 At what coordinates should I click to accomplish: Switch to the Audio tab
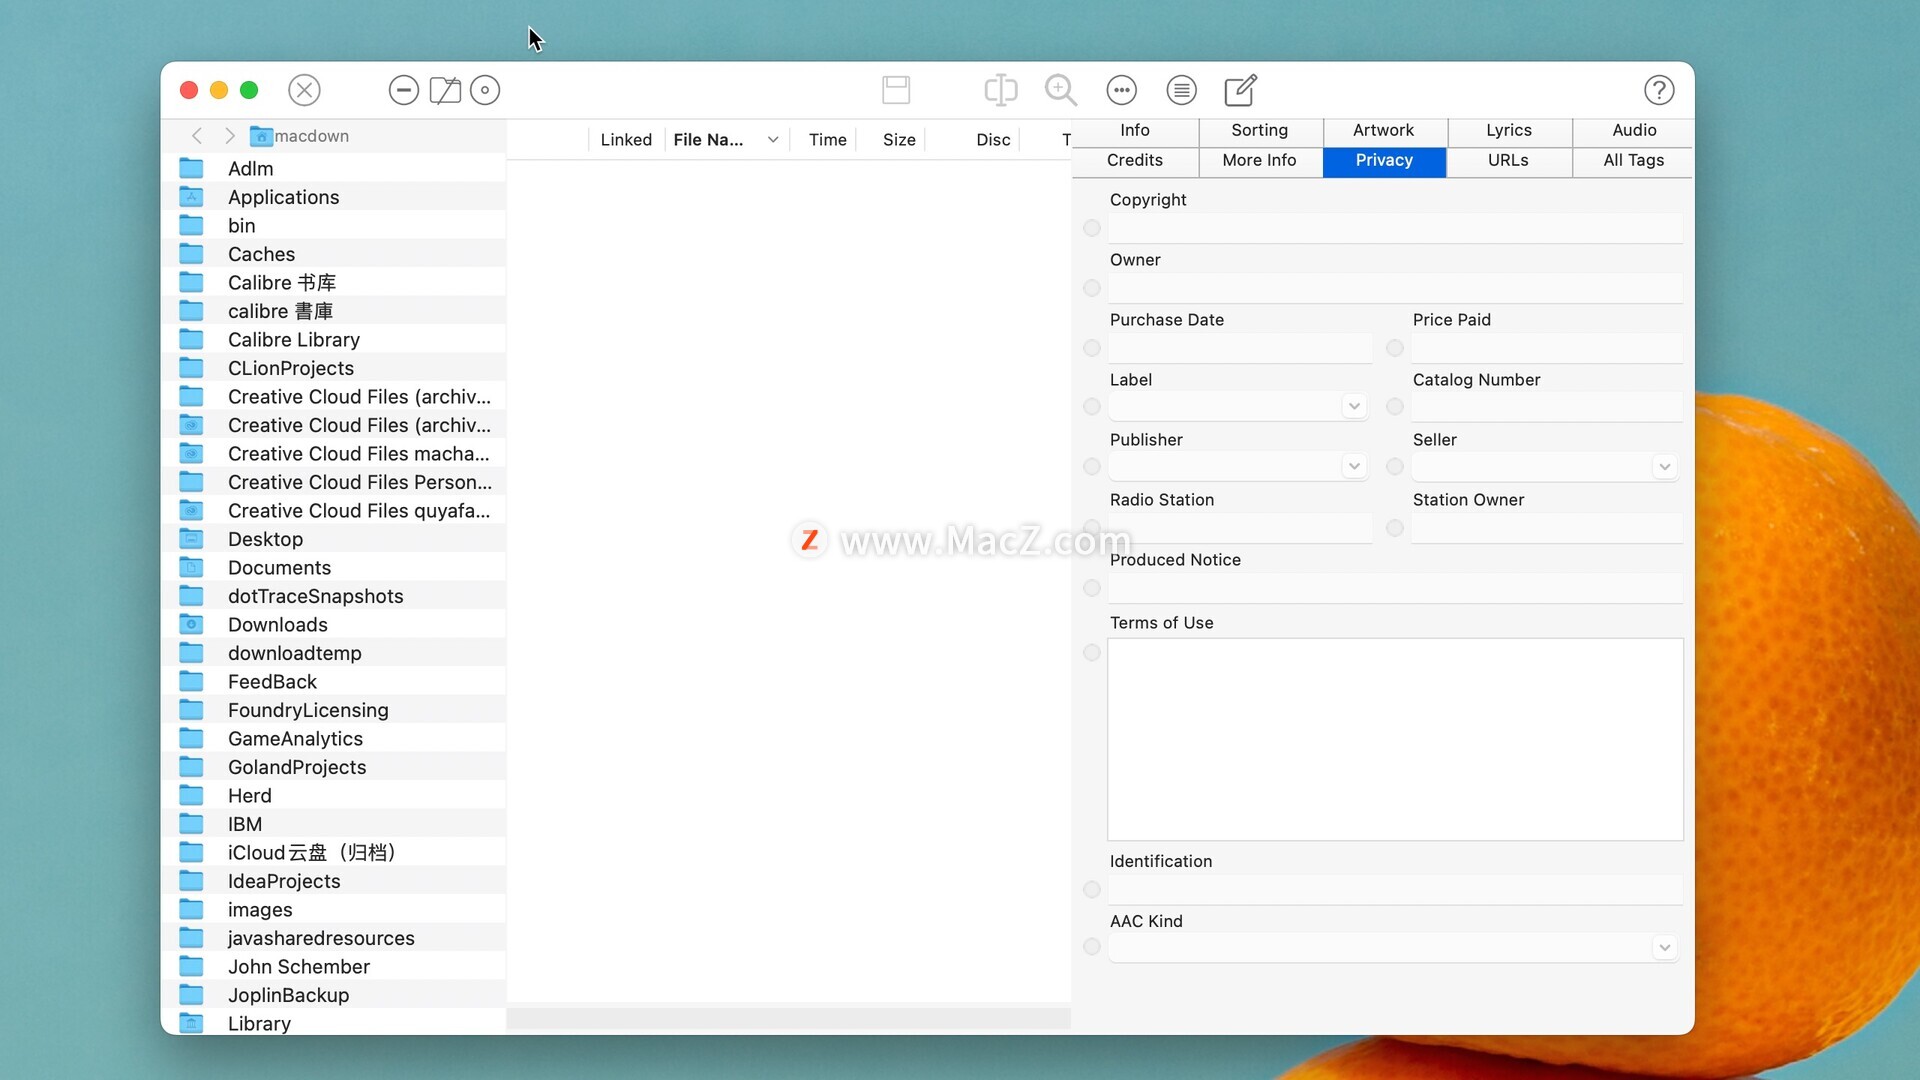[x=1634, y=131]
